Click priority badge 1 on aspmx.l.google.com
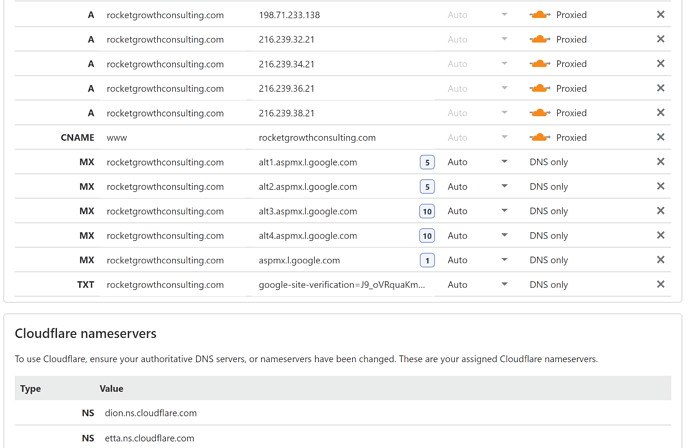689x448 pixels. click(427, 260)
